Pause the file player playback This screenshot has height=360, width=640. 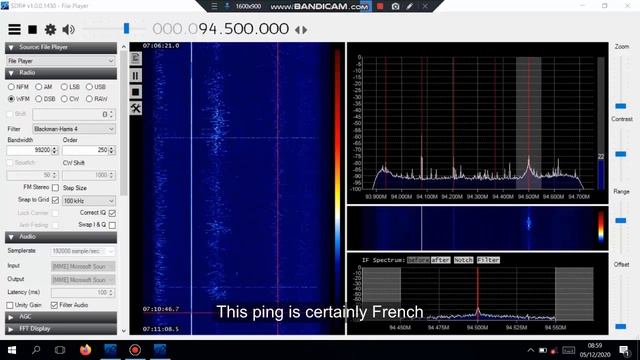[x=136, y=76]
